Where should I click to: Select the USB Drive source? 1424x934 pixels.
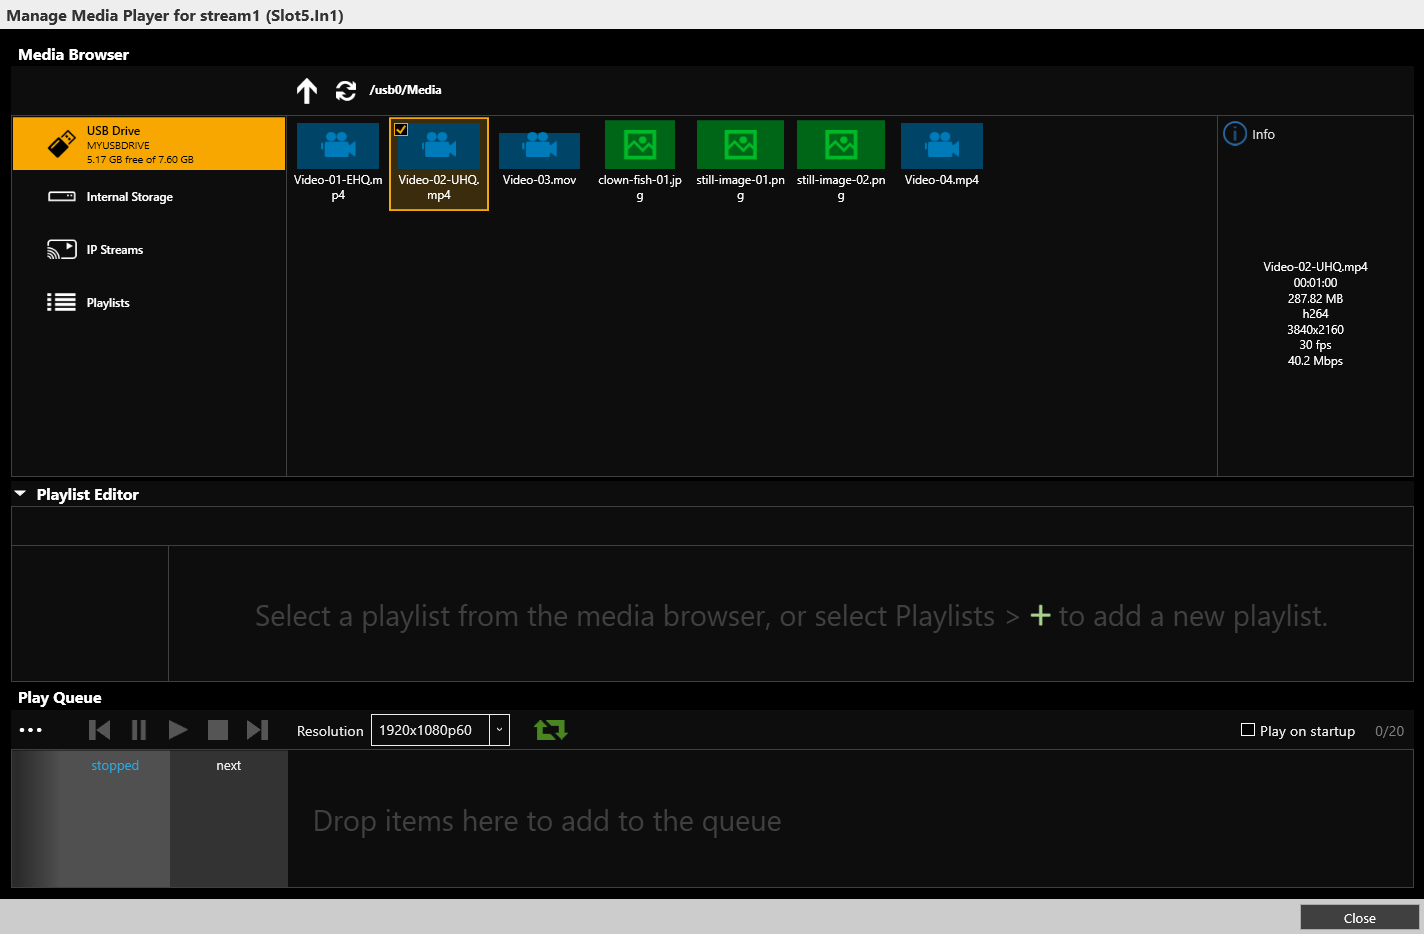pos(148,144)
